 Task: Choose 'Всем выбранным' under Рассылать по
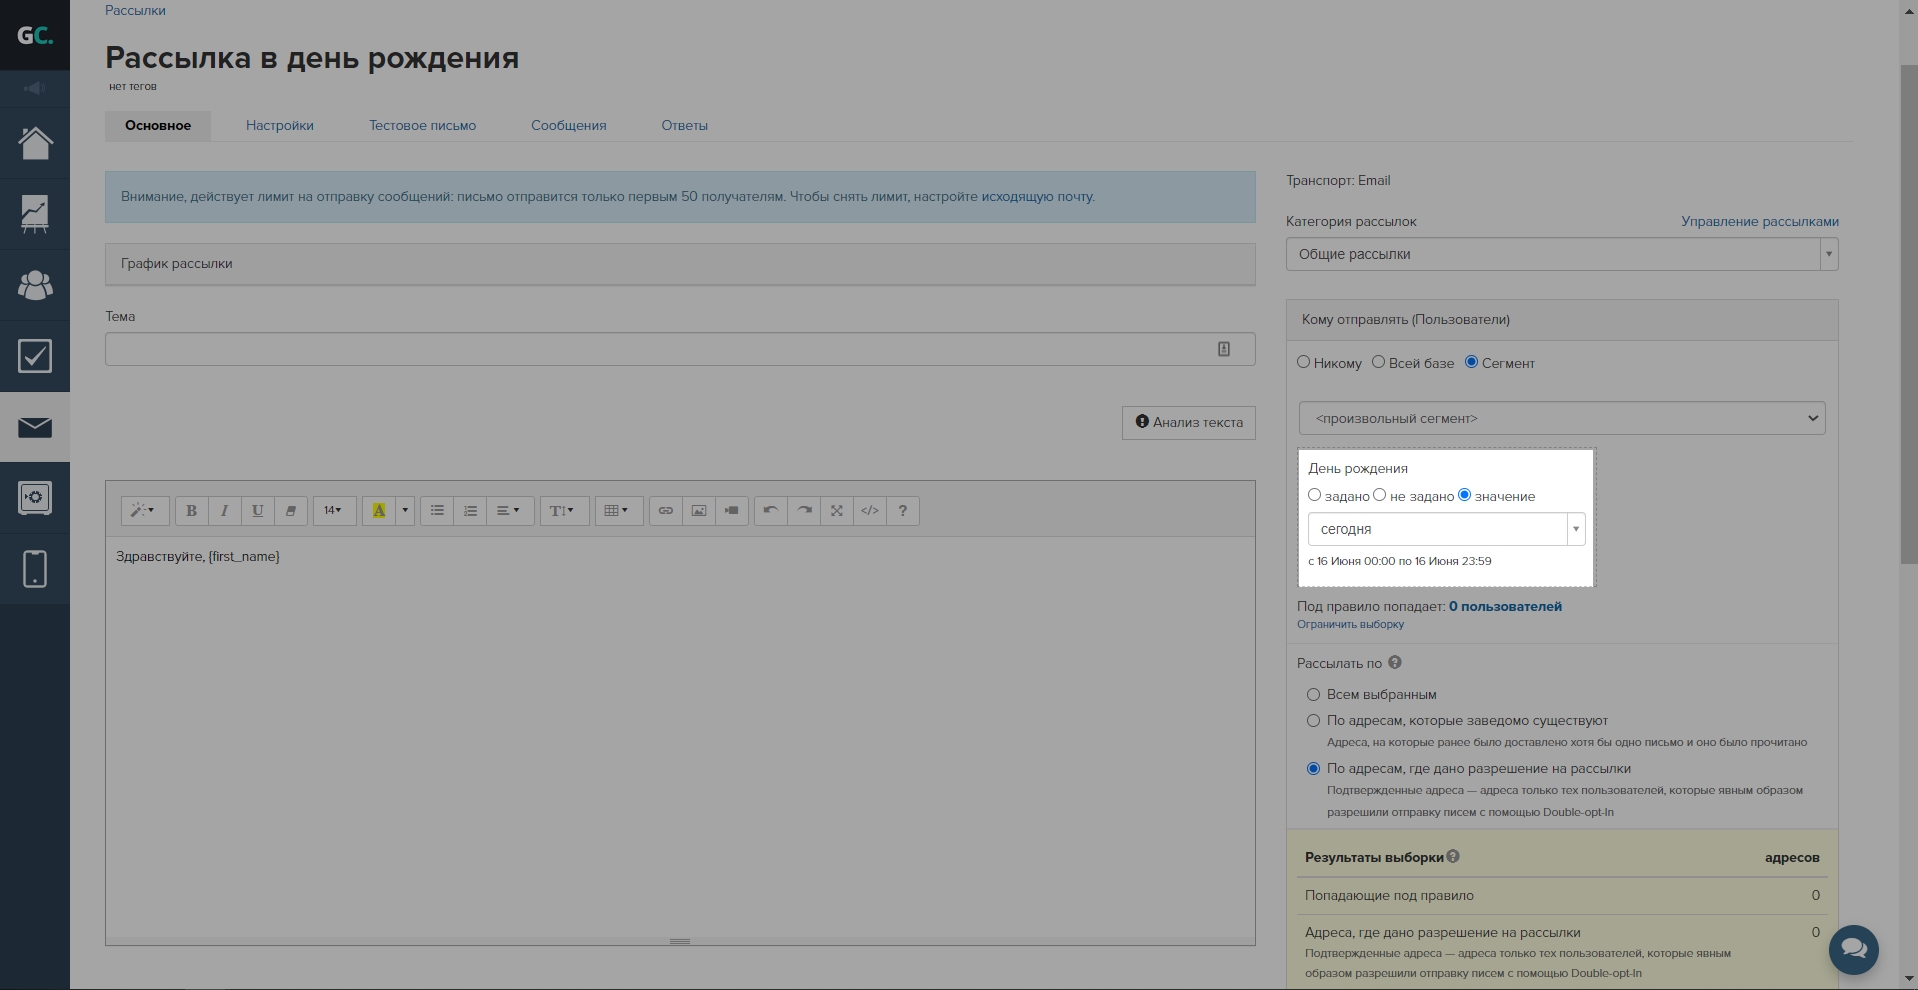point(1314,694)
